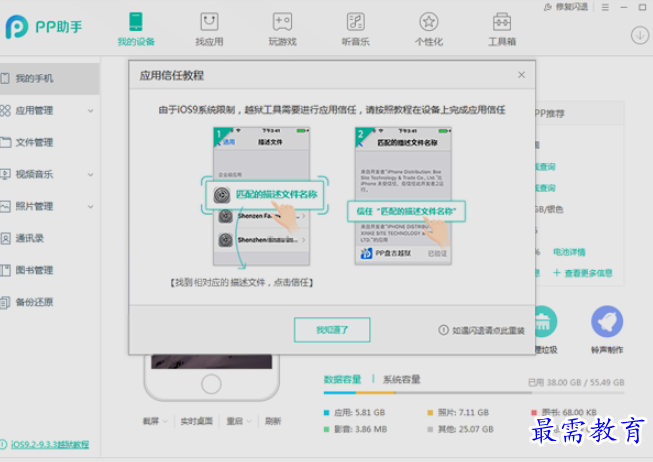
Task: Click step 2 tutorial phone image
Action: coord(403,196)
